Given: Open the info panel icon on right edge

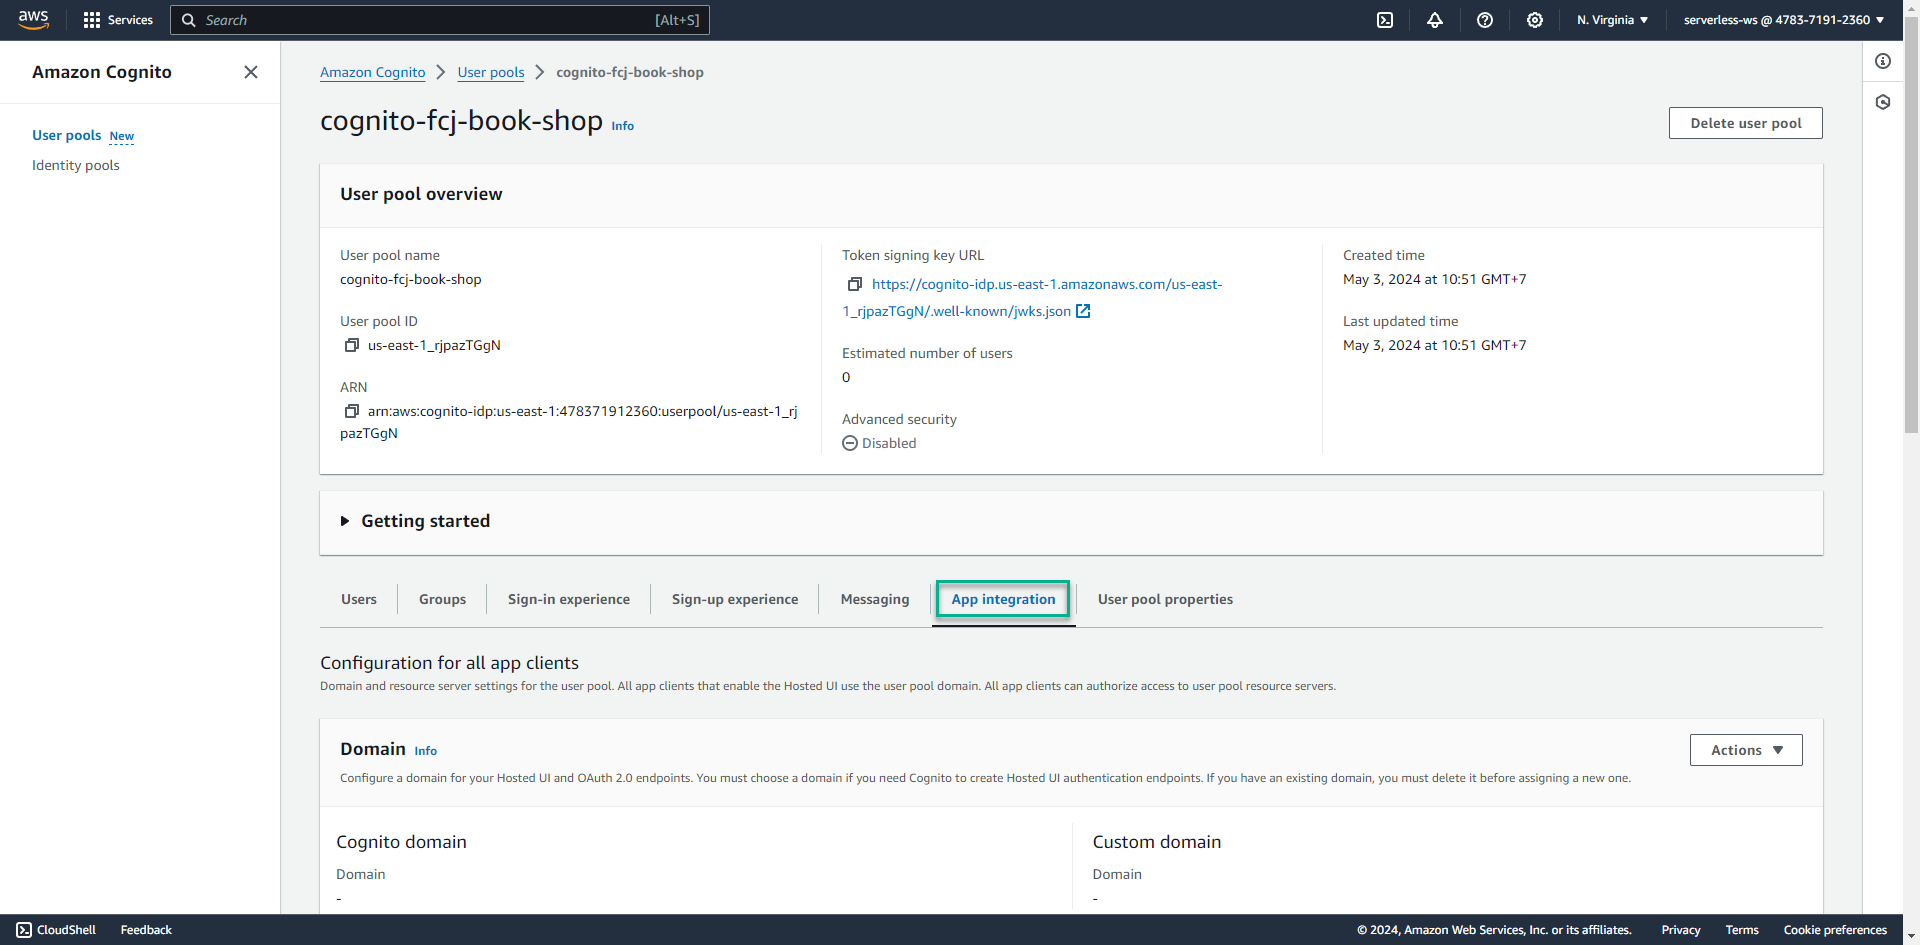Looking at the screenshot, I should click(1883, 61).
